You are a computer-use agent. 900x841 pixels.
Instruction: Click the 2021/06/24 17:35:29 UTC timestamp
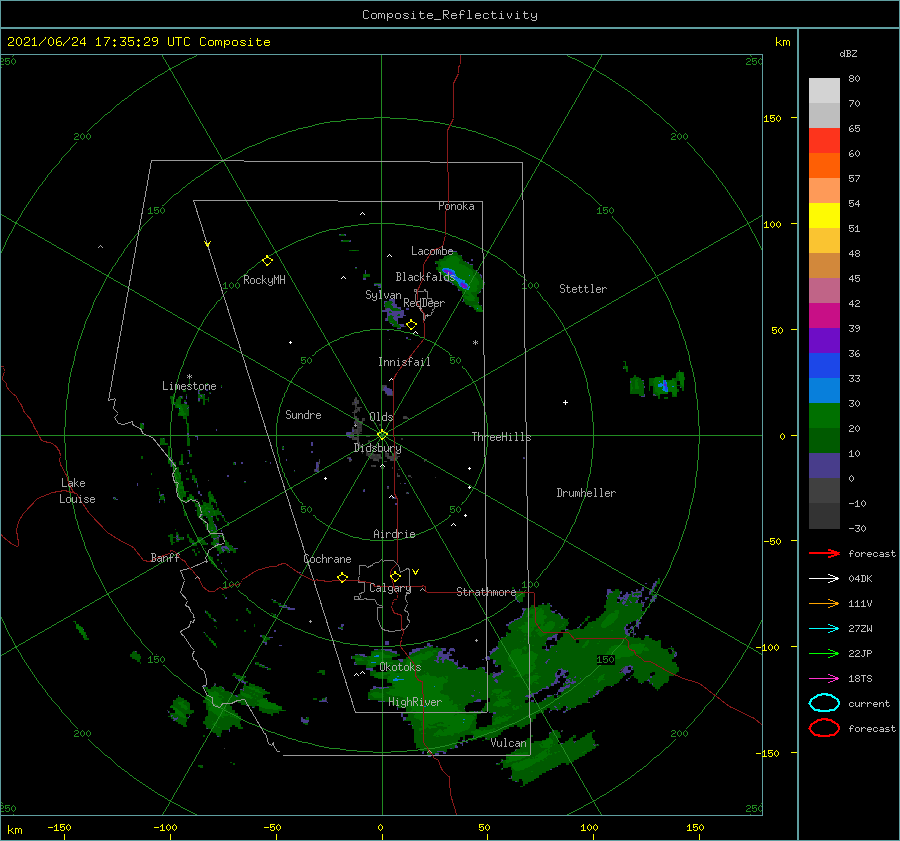point(98,42)
